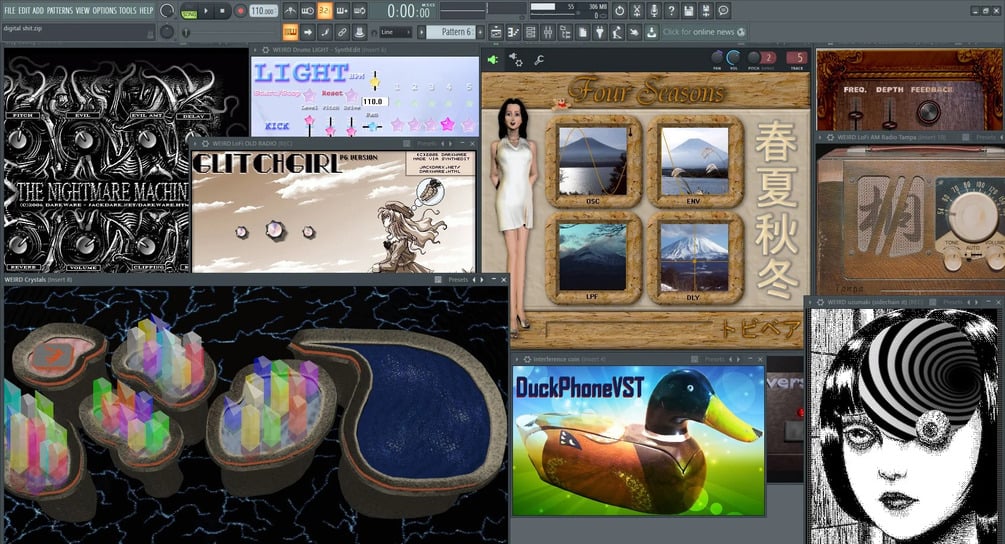The height and width of the screenshot is (544, 1005).
Task: Open the TOOLS menu
Action: tap(128, 11)
